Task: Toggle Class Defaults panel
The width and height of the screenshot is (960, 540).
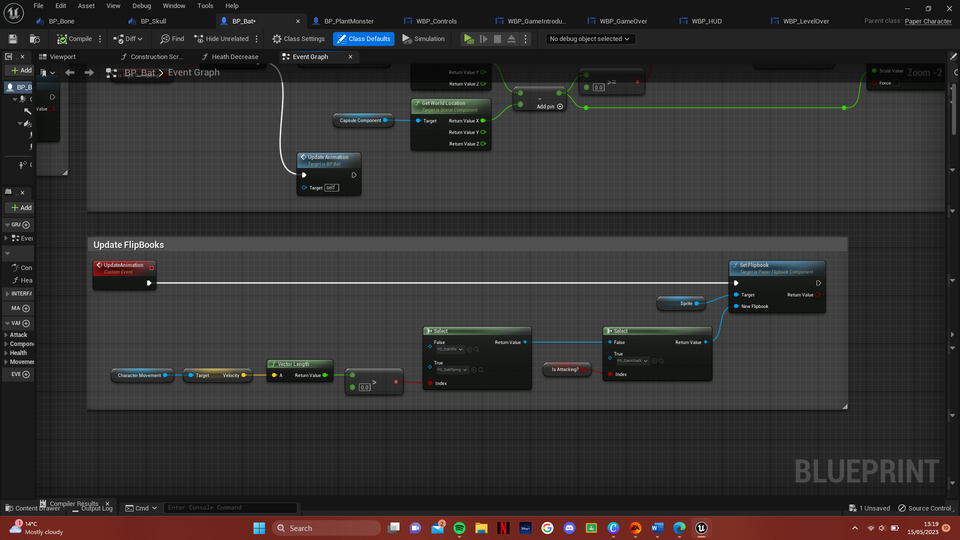Action: point(363,39)
